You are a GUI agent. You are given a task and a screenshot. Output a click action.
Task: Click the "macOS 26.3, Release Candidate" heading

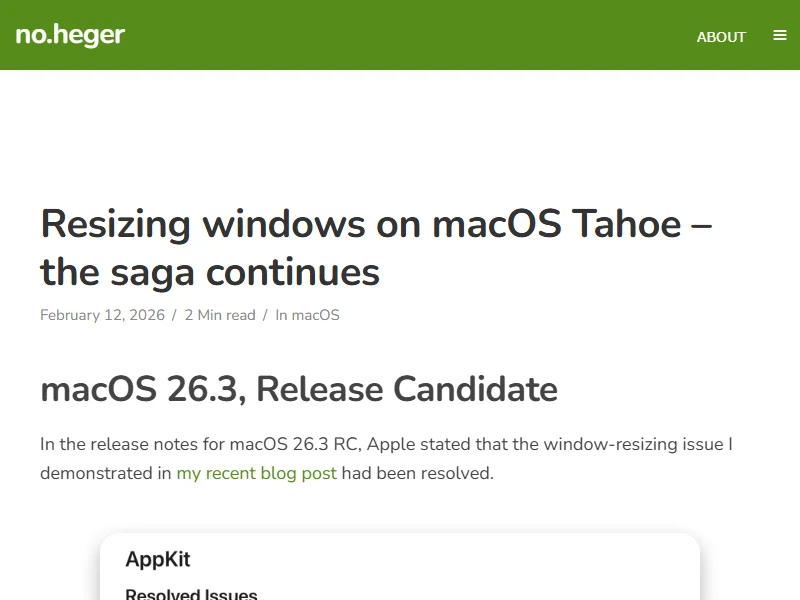coord(299,389)
